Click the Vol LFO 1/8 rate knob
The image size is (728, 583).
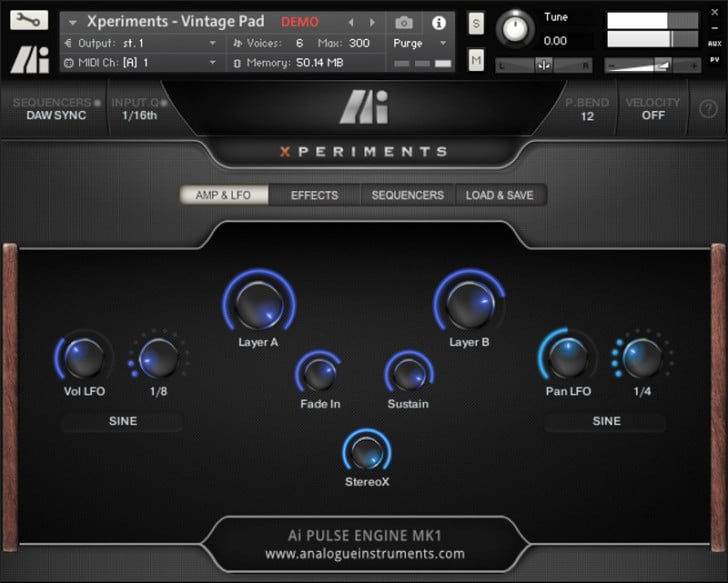[x=159, y=357]
